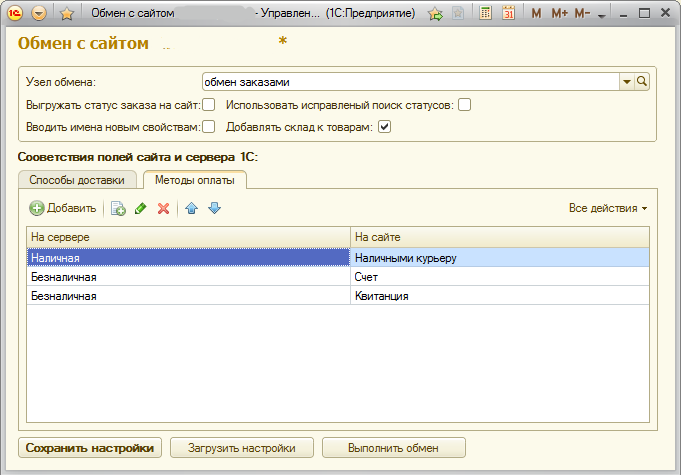Open the 1C main menu logo button
This screenshot has height=475, width=681.
point(15,13)
